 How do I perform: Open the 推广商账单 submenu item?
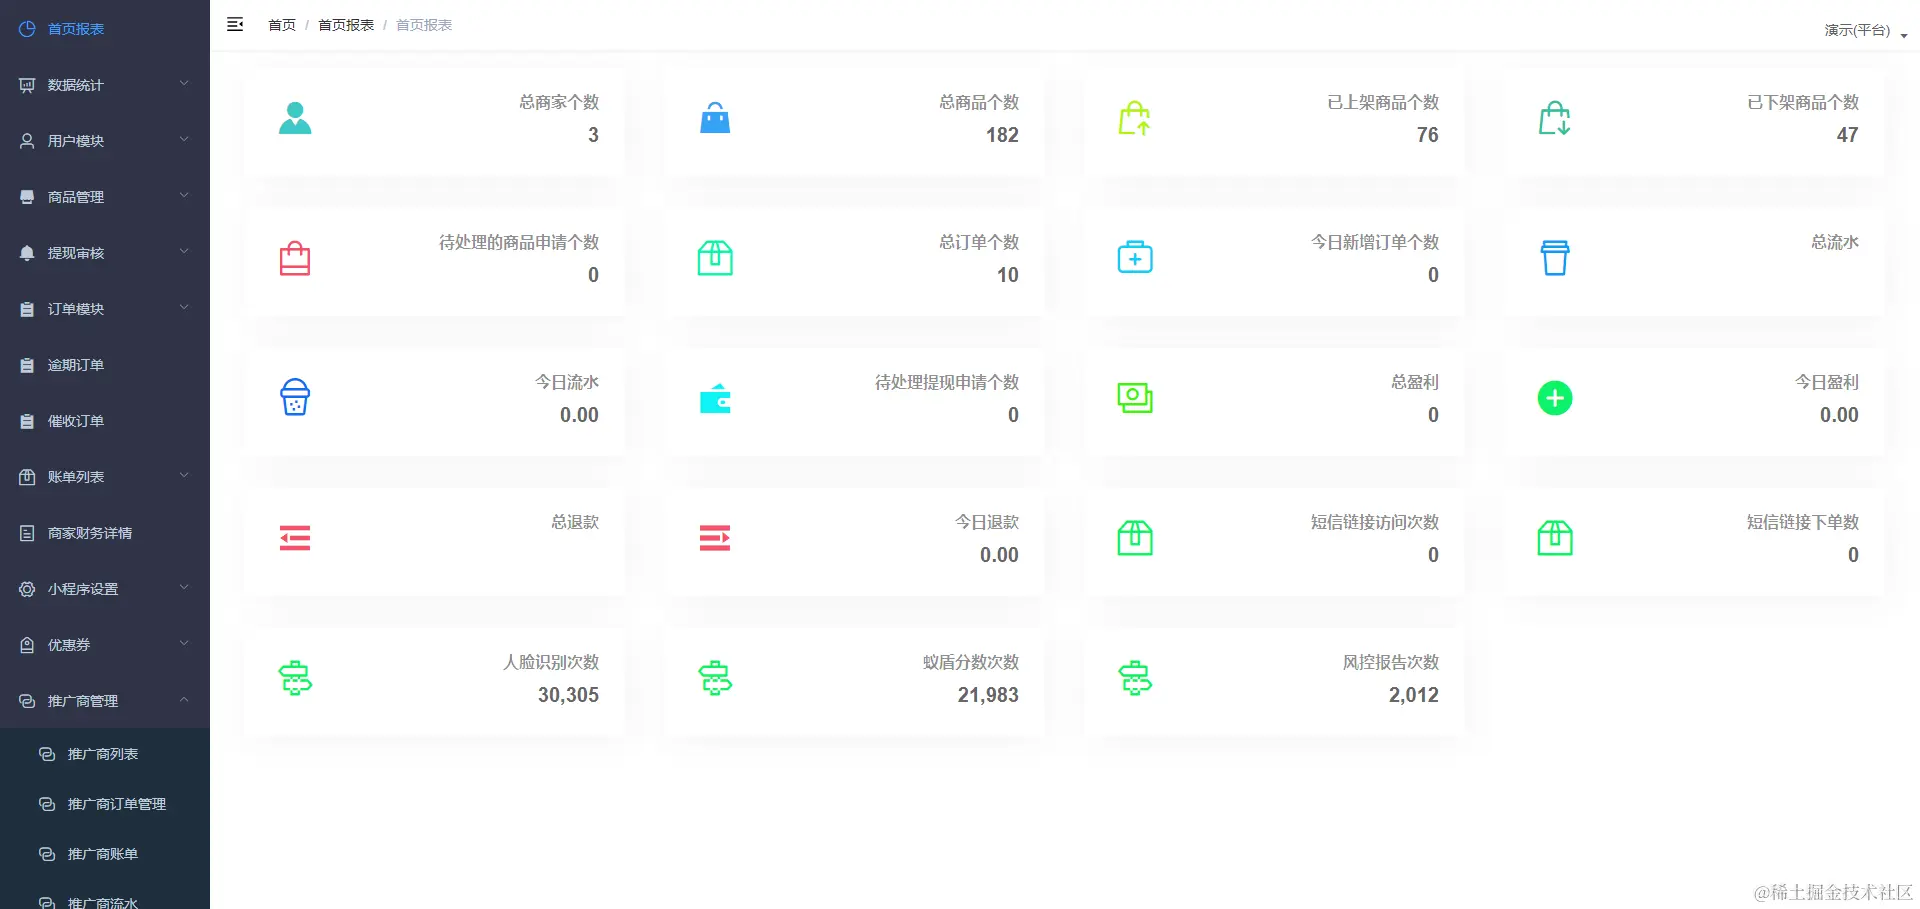105,854
